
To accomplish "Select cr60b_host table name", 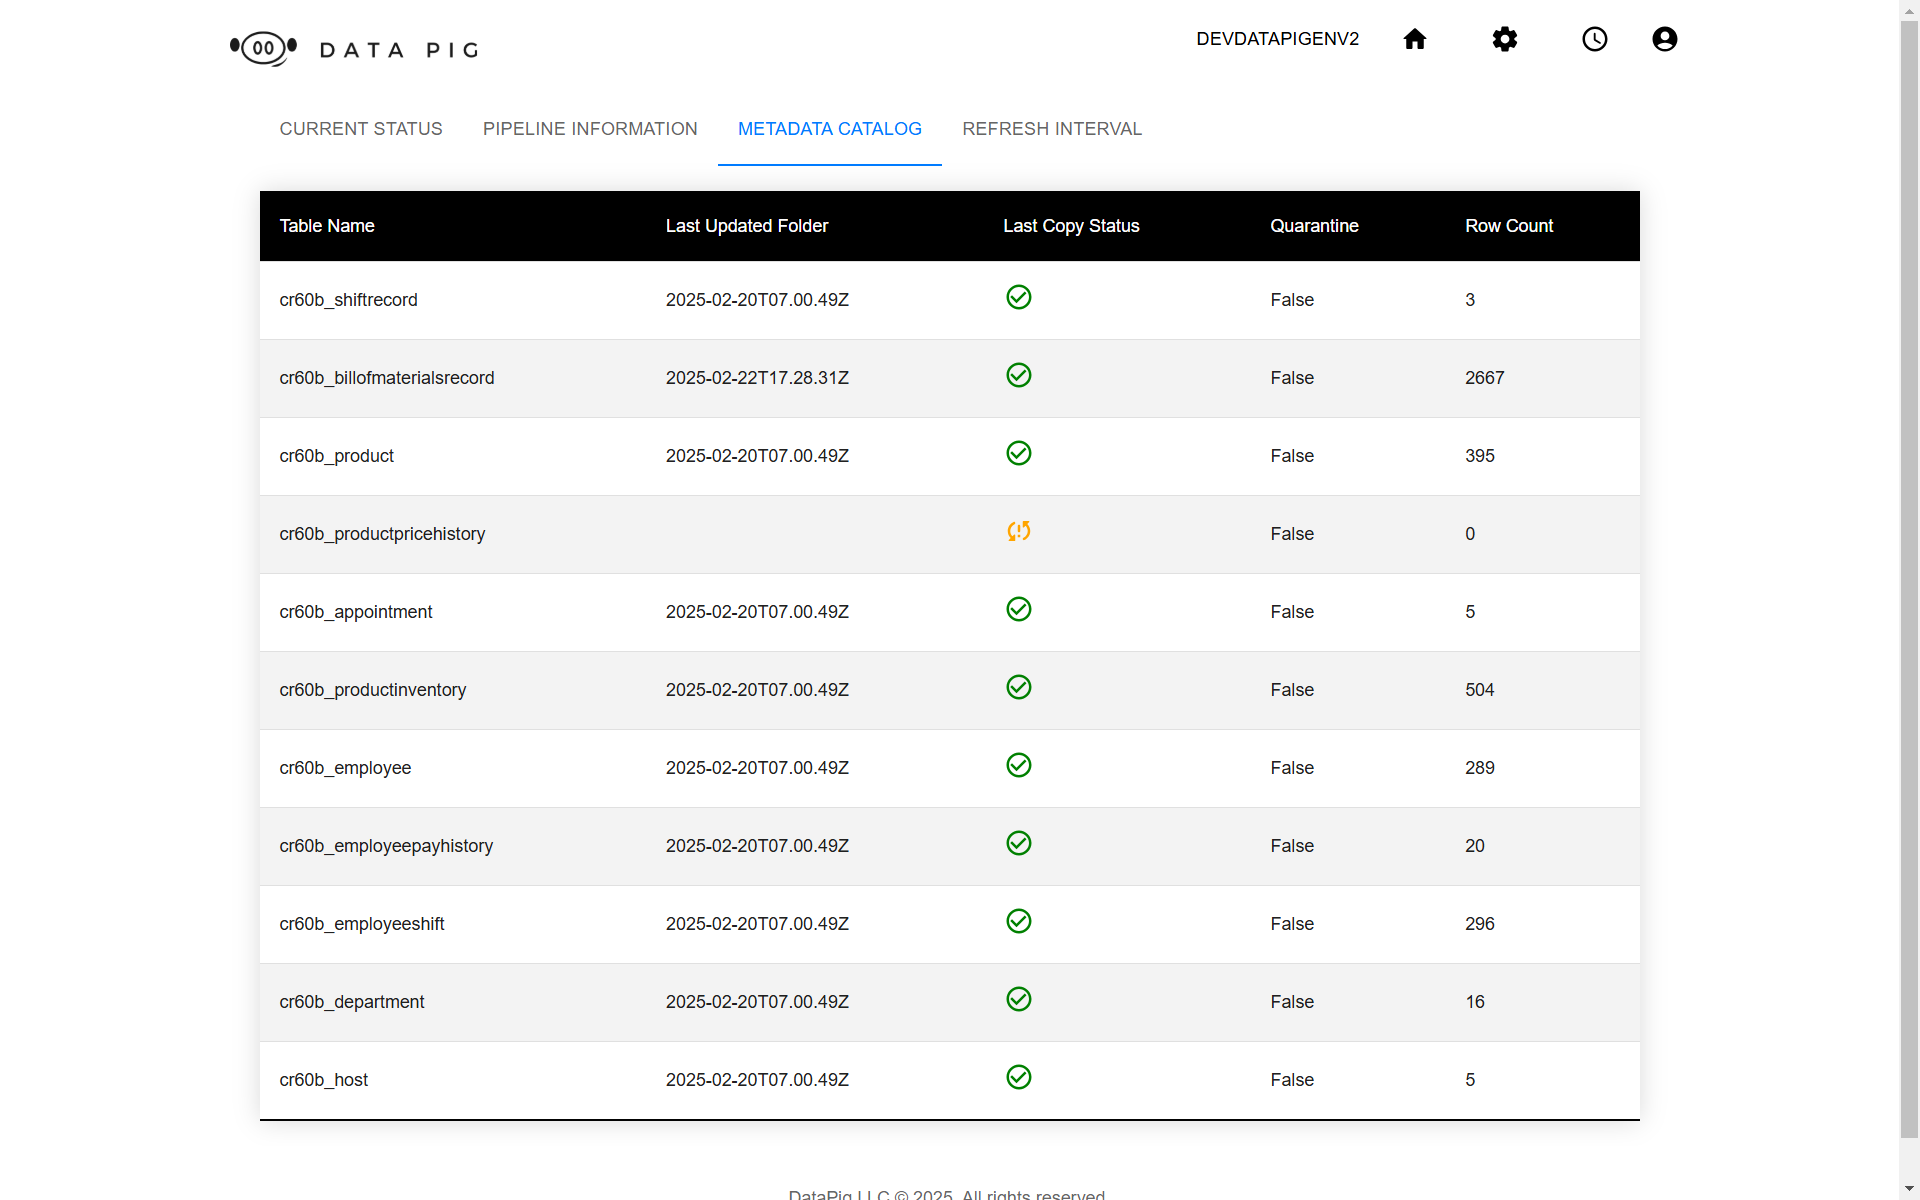I will click(324, 1080).
